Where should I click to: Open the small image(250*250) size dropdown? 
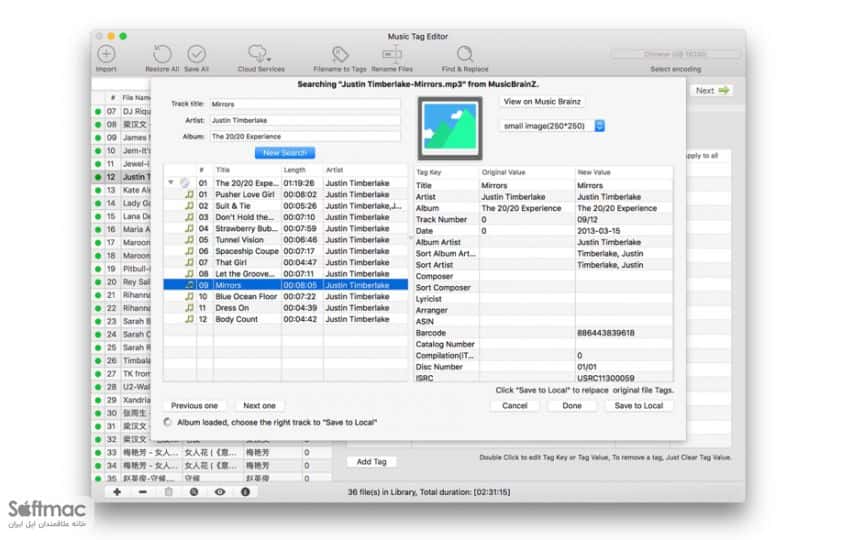(552, 126)
